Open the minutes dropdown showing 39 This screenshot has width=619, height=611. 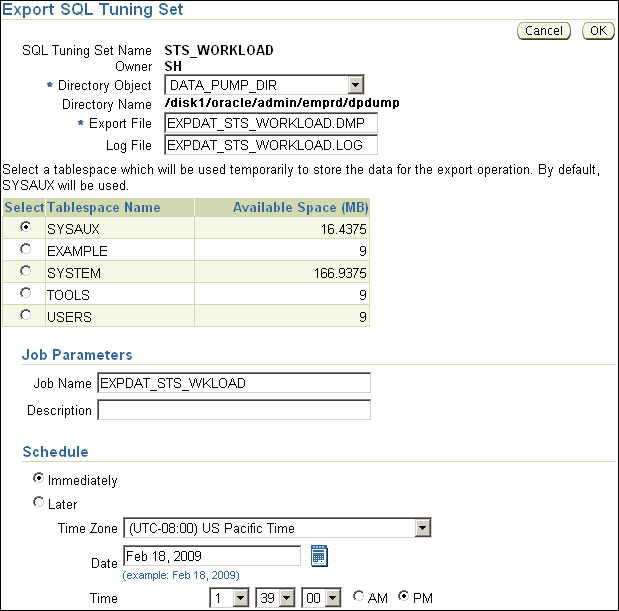276,598
